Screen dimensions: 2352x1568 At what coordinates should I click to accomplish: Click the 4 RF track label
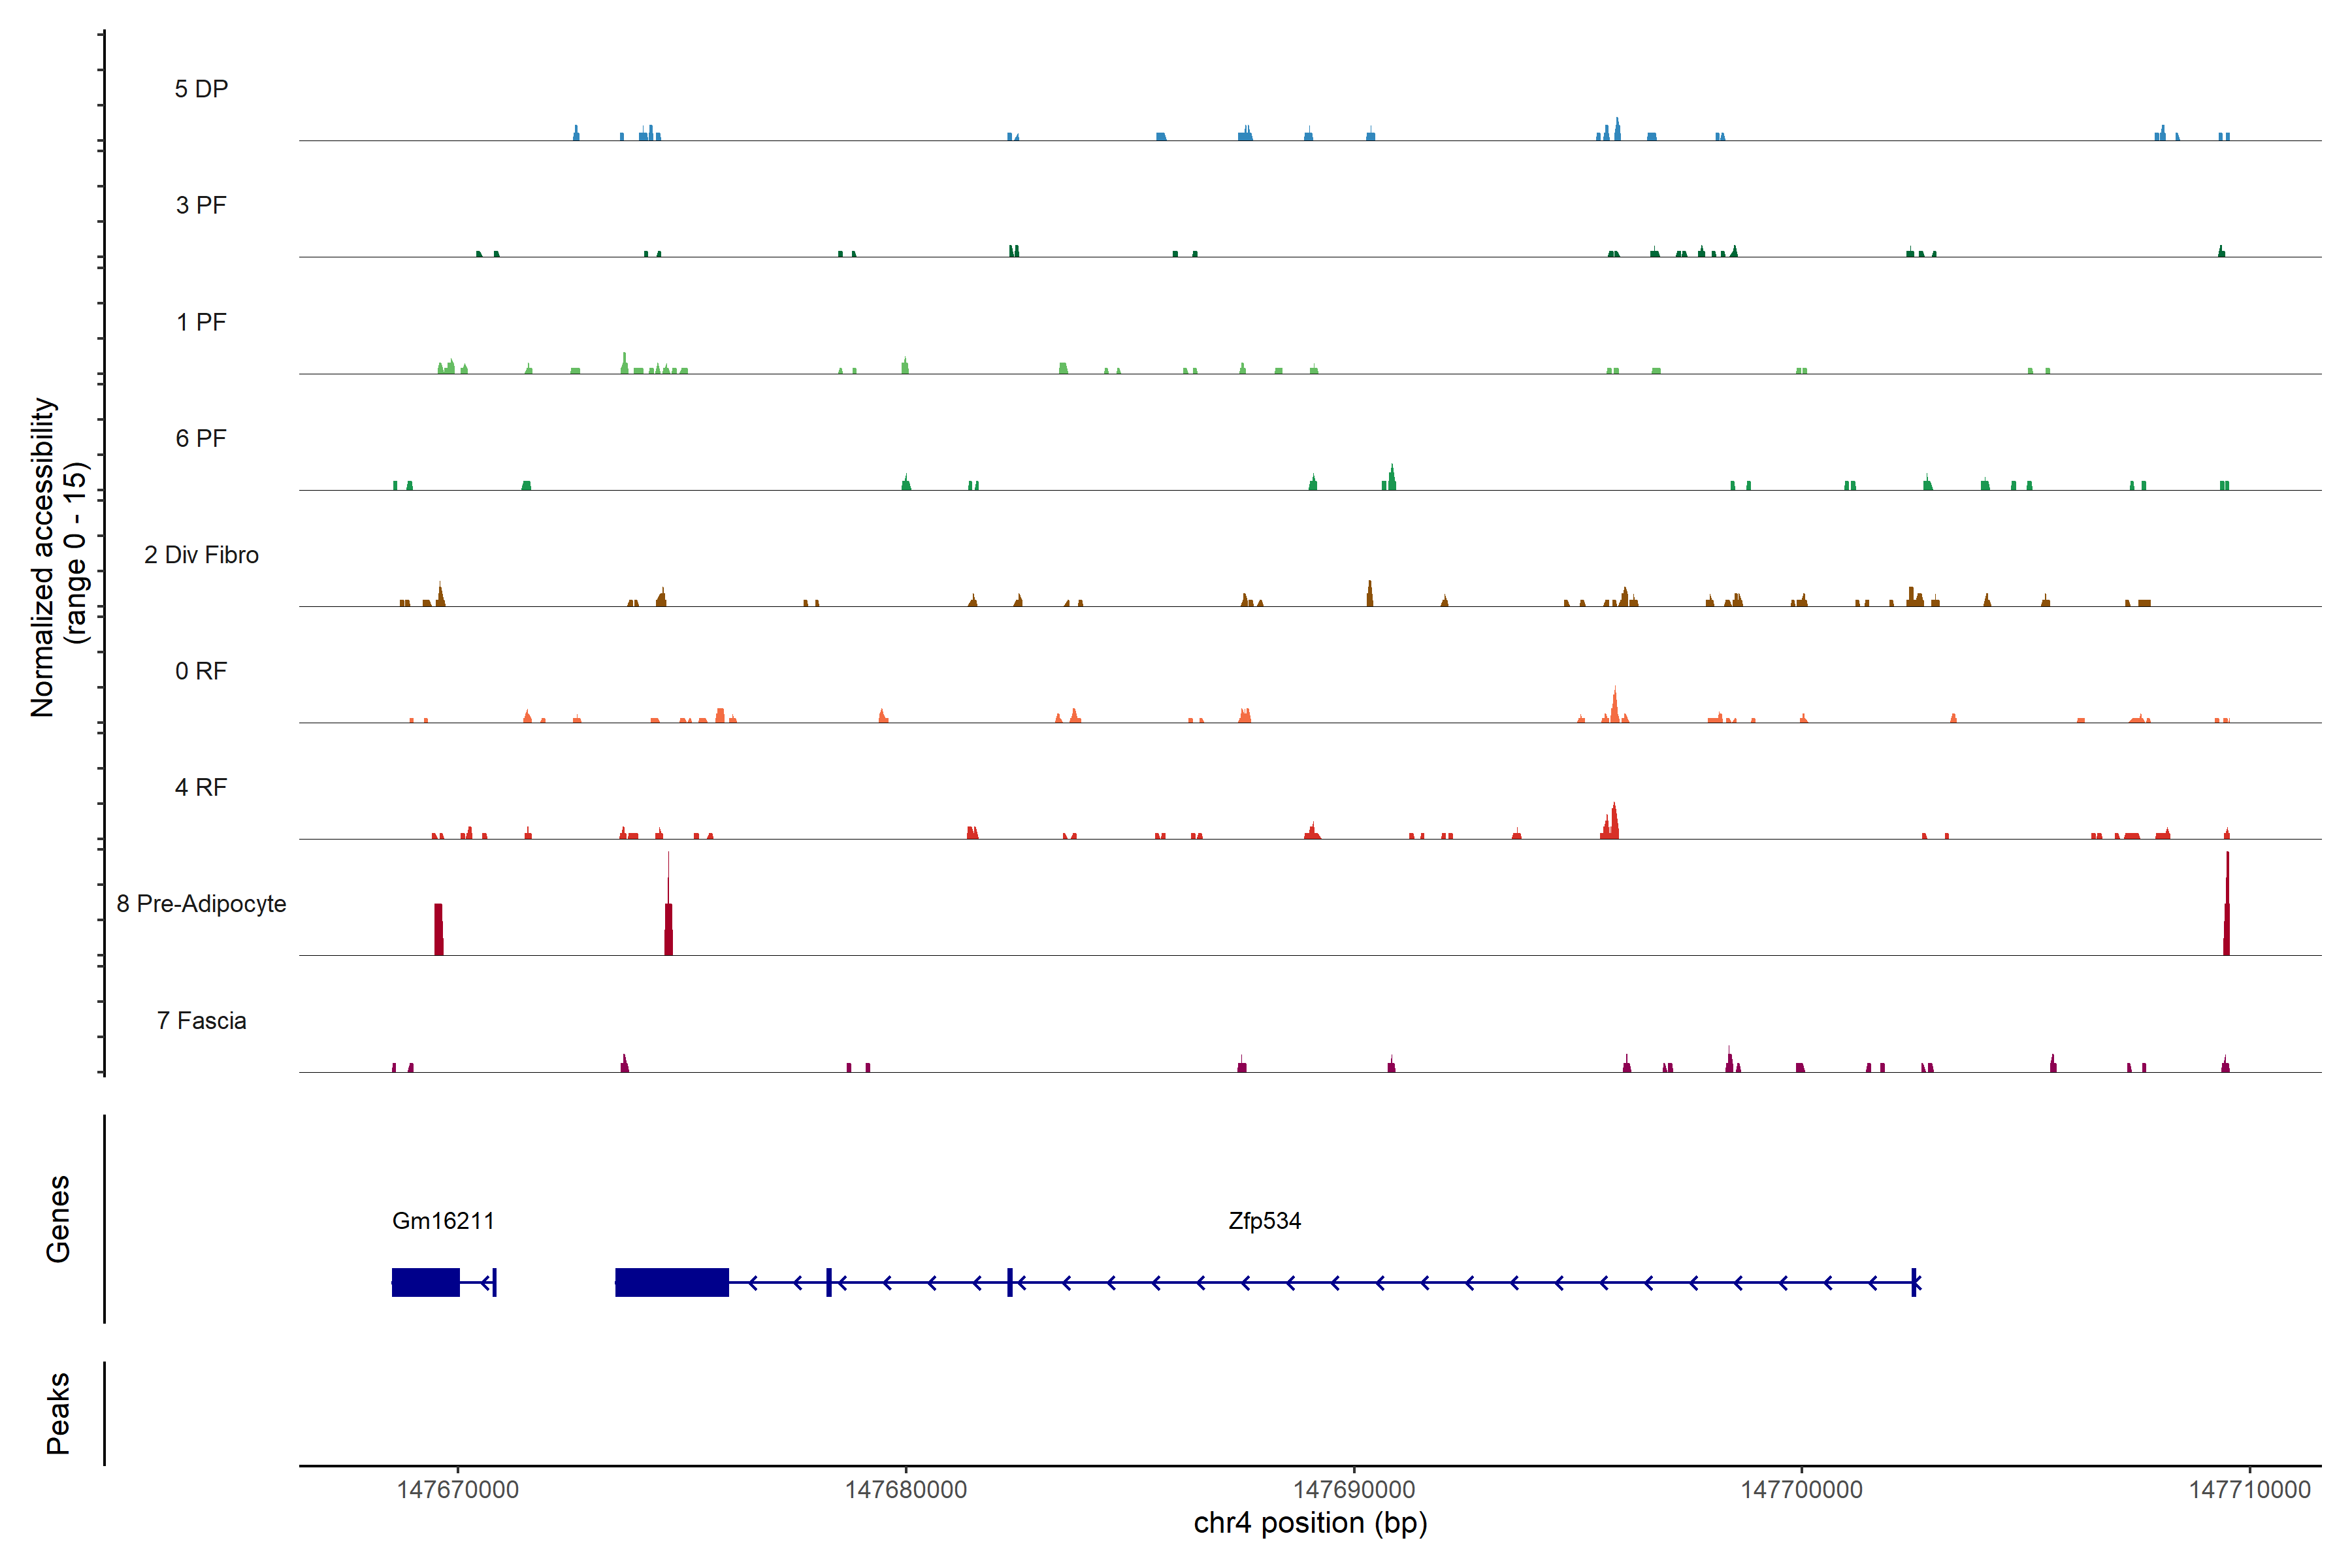[201, 787]
